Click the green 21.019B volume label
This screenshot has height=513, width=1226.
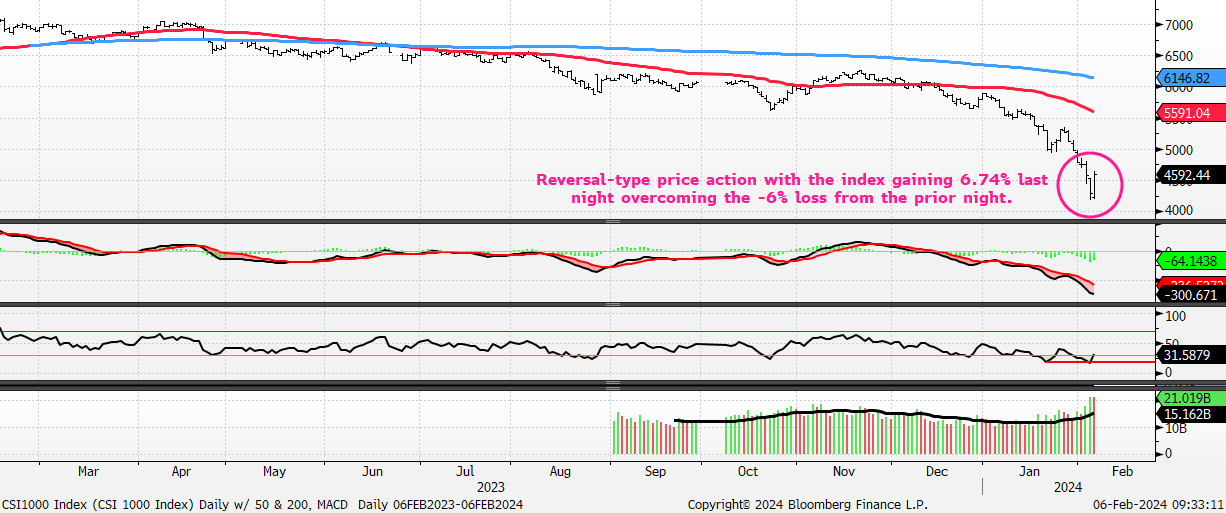pos(1188,400)
